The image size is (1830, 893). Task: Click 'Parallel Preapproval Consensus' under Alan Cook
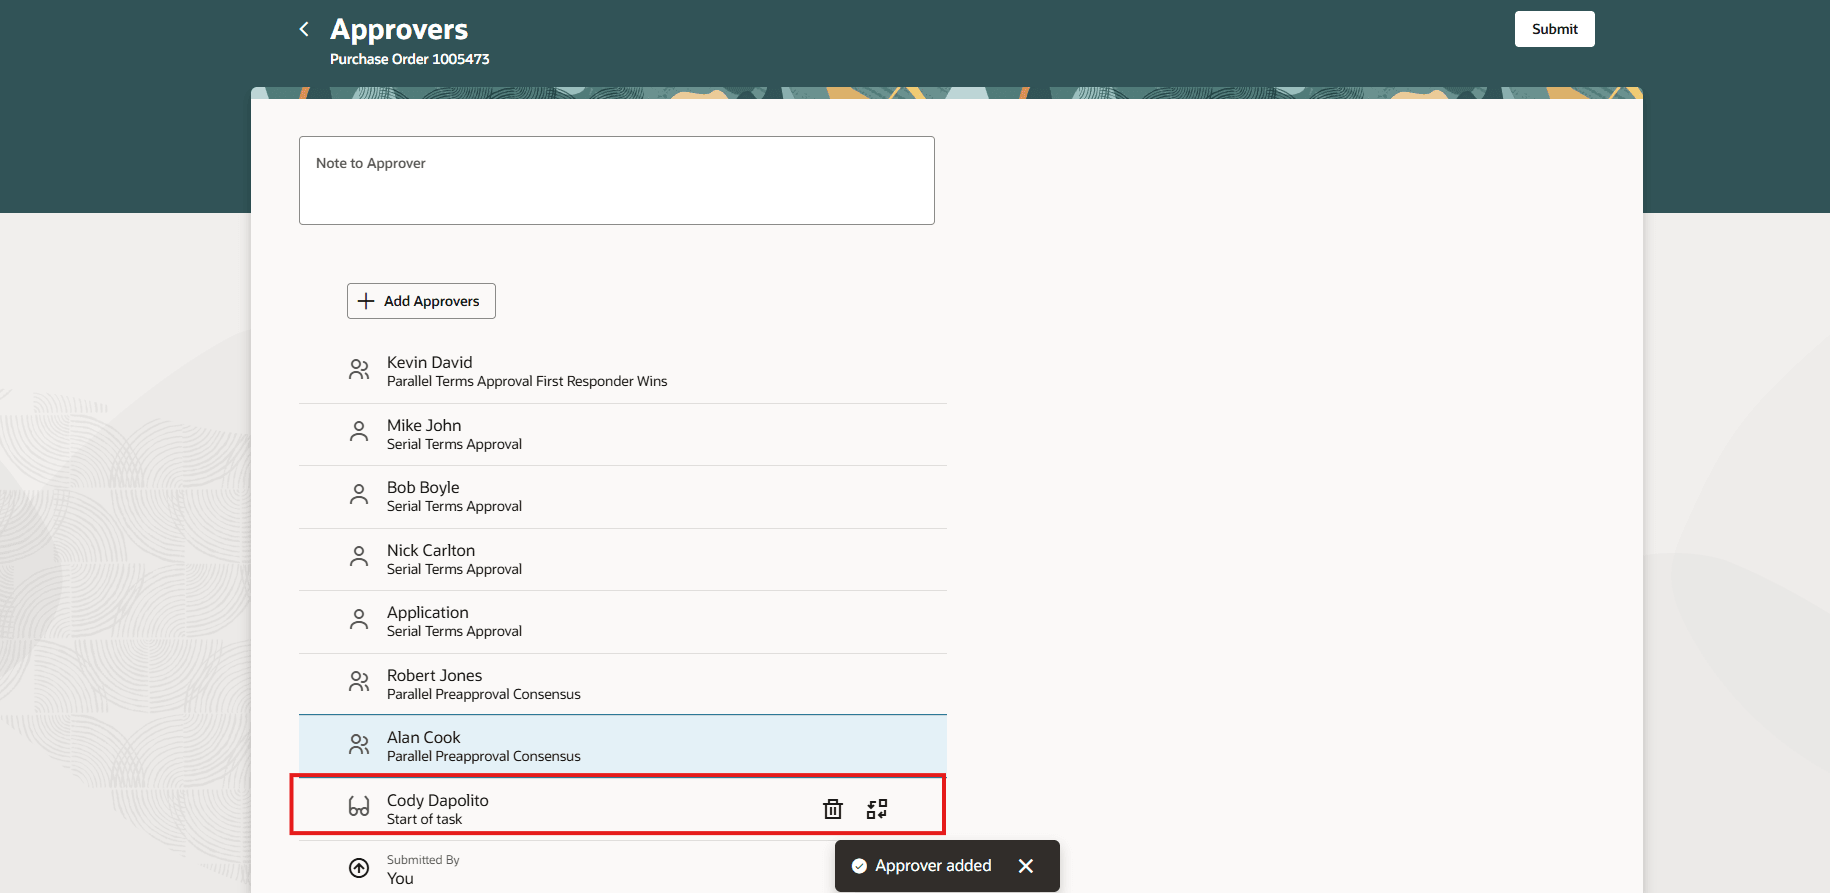click(x=484, y=756)
